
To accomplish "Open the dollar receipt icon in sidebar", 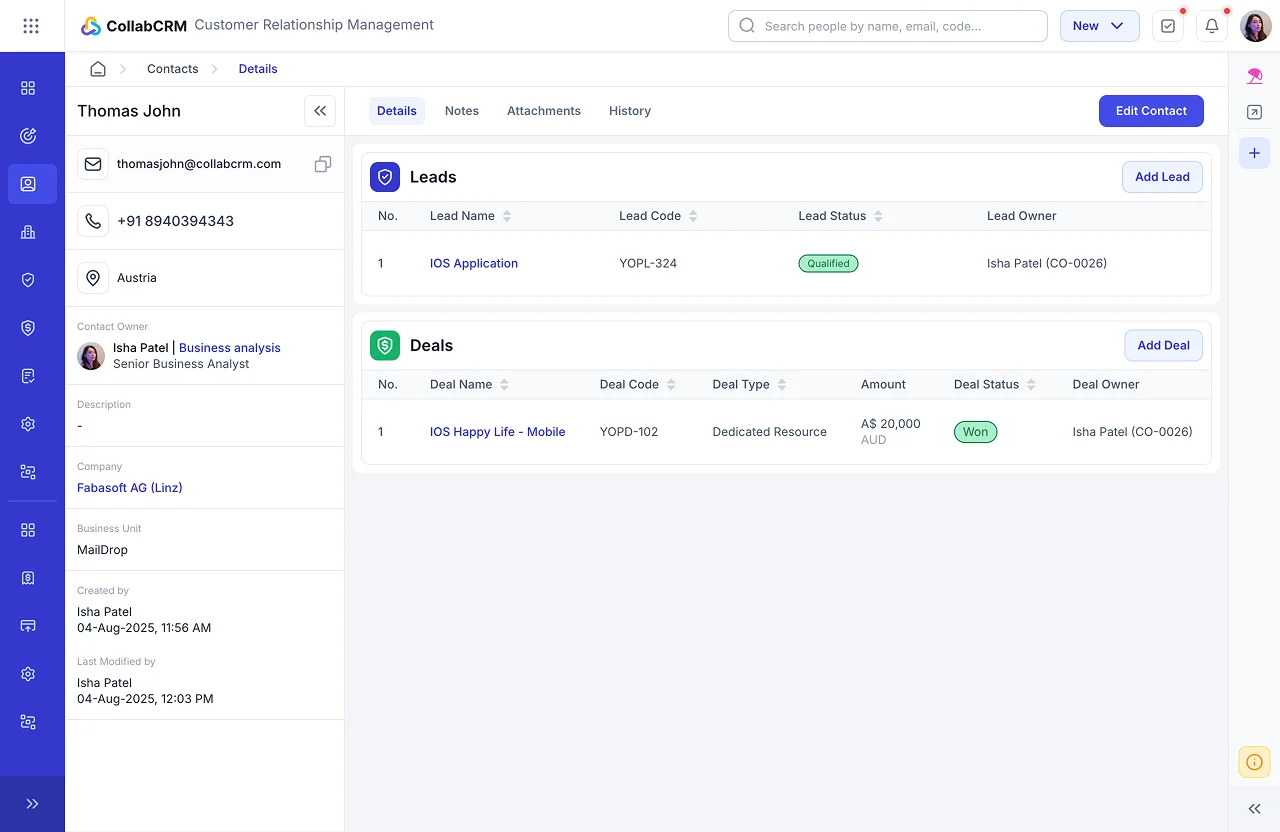I will (28, 578).
